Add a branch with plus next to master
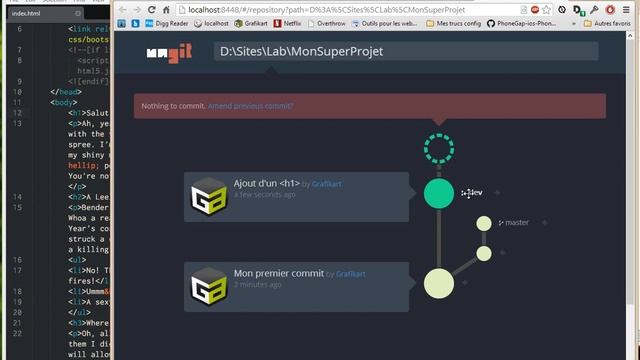Image resolution: width=640 pixels, height=360 pixels. click(x=544, y=222)
